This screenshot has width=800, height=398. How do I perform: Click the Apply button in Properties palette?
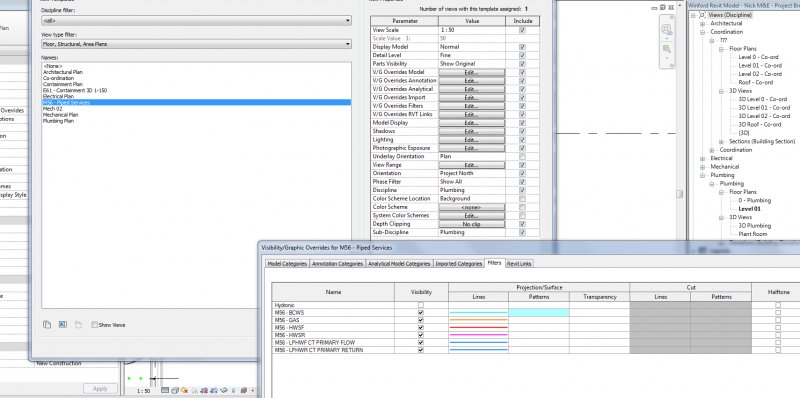pos(100,389)
